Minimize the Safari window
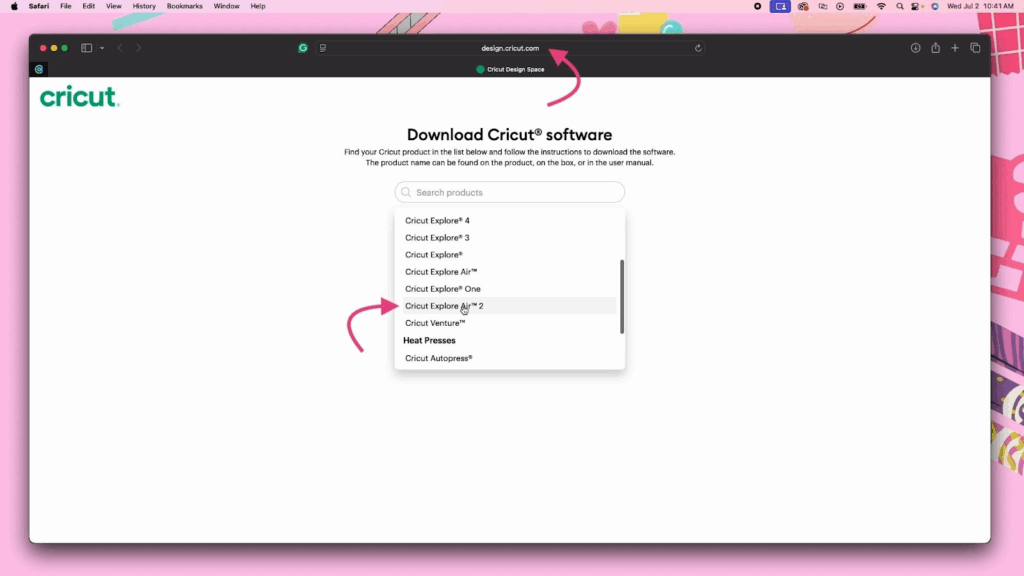Image resolution: width=1024 pixels, height=576 pixels. pos(54,48)
